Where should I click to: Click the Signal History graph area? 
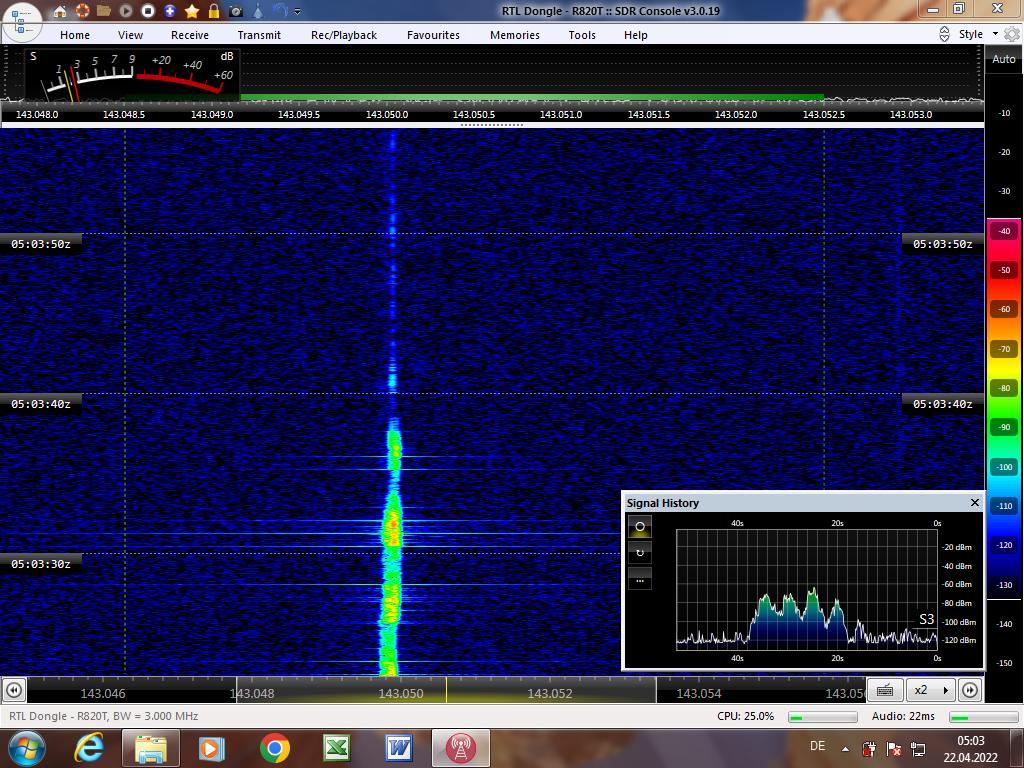click(x=807, y=589)
